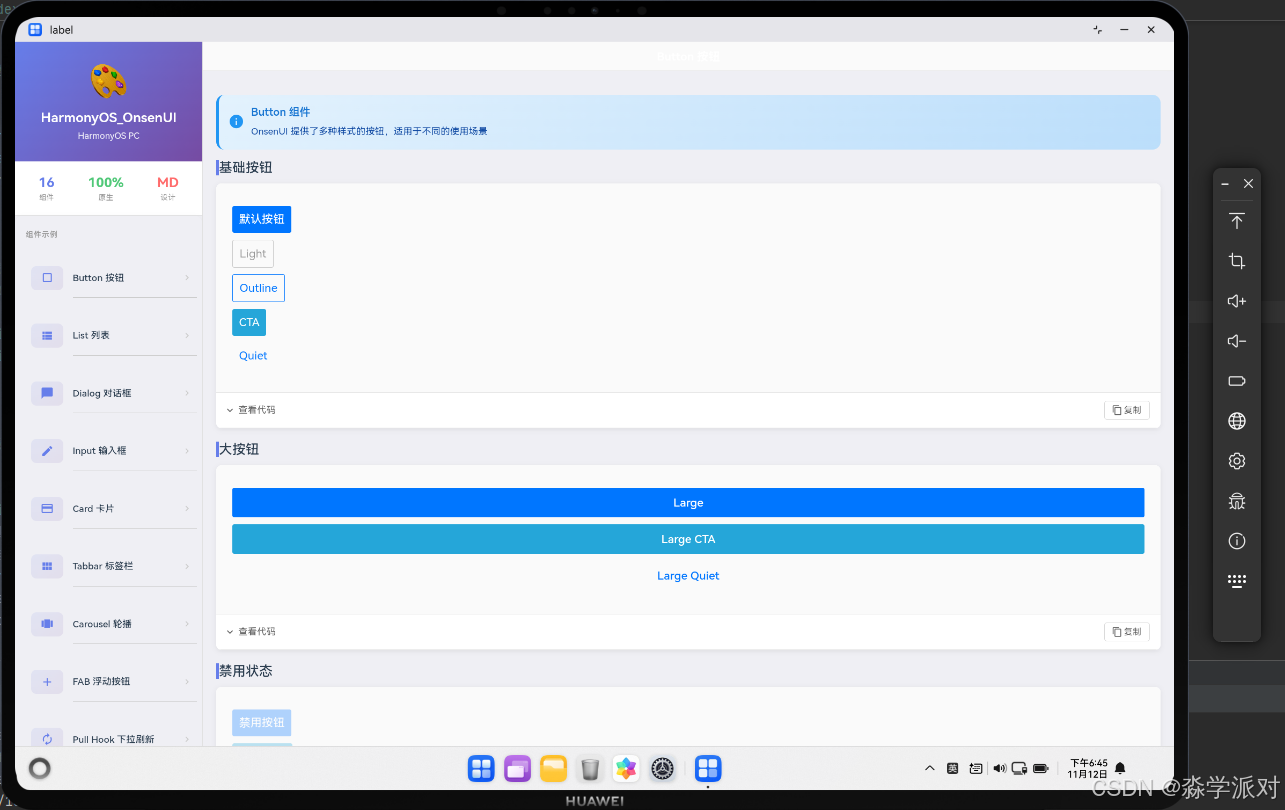Copy code with 复制 in 大按钮 section

tap(1127, 632)
